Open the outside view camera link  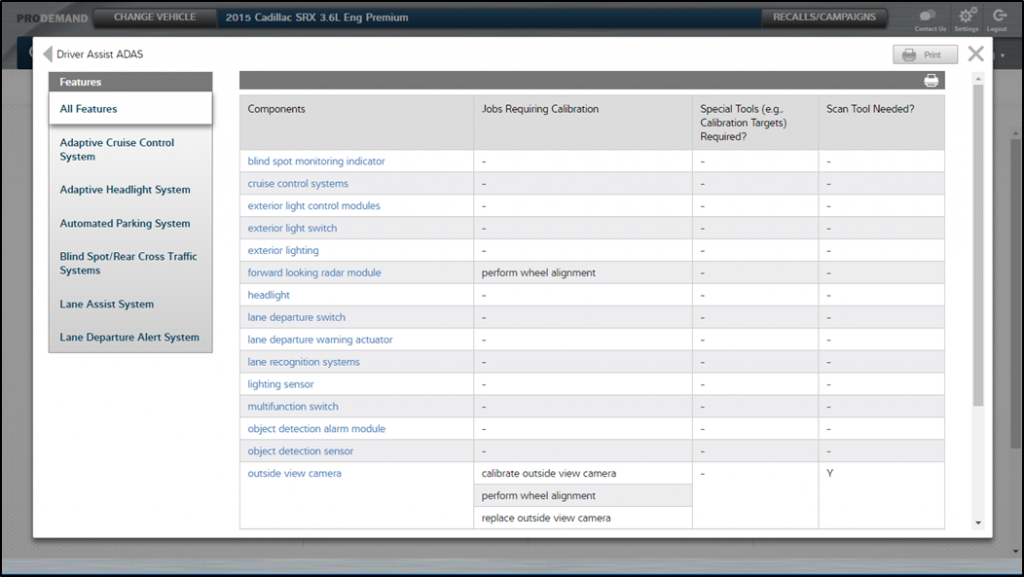point(294,474)
